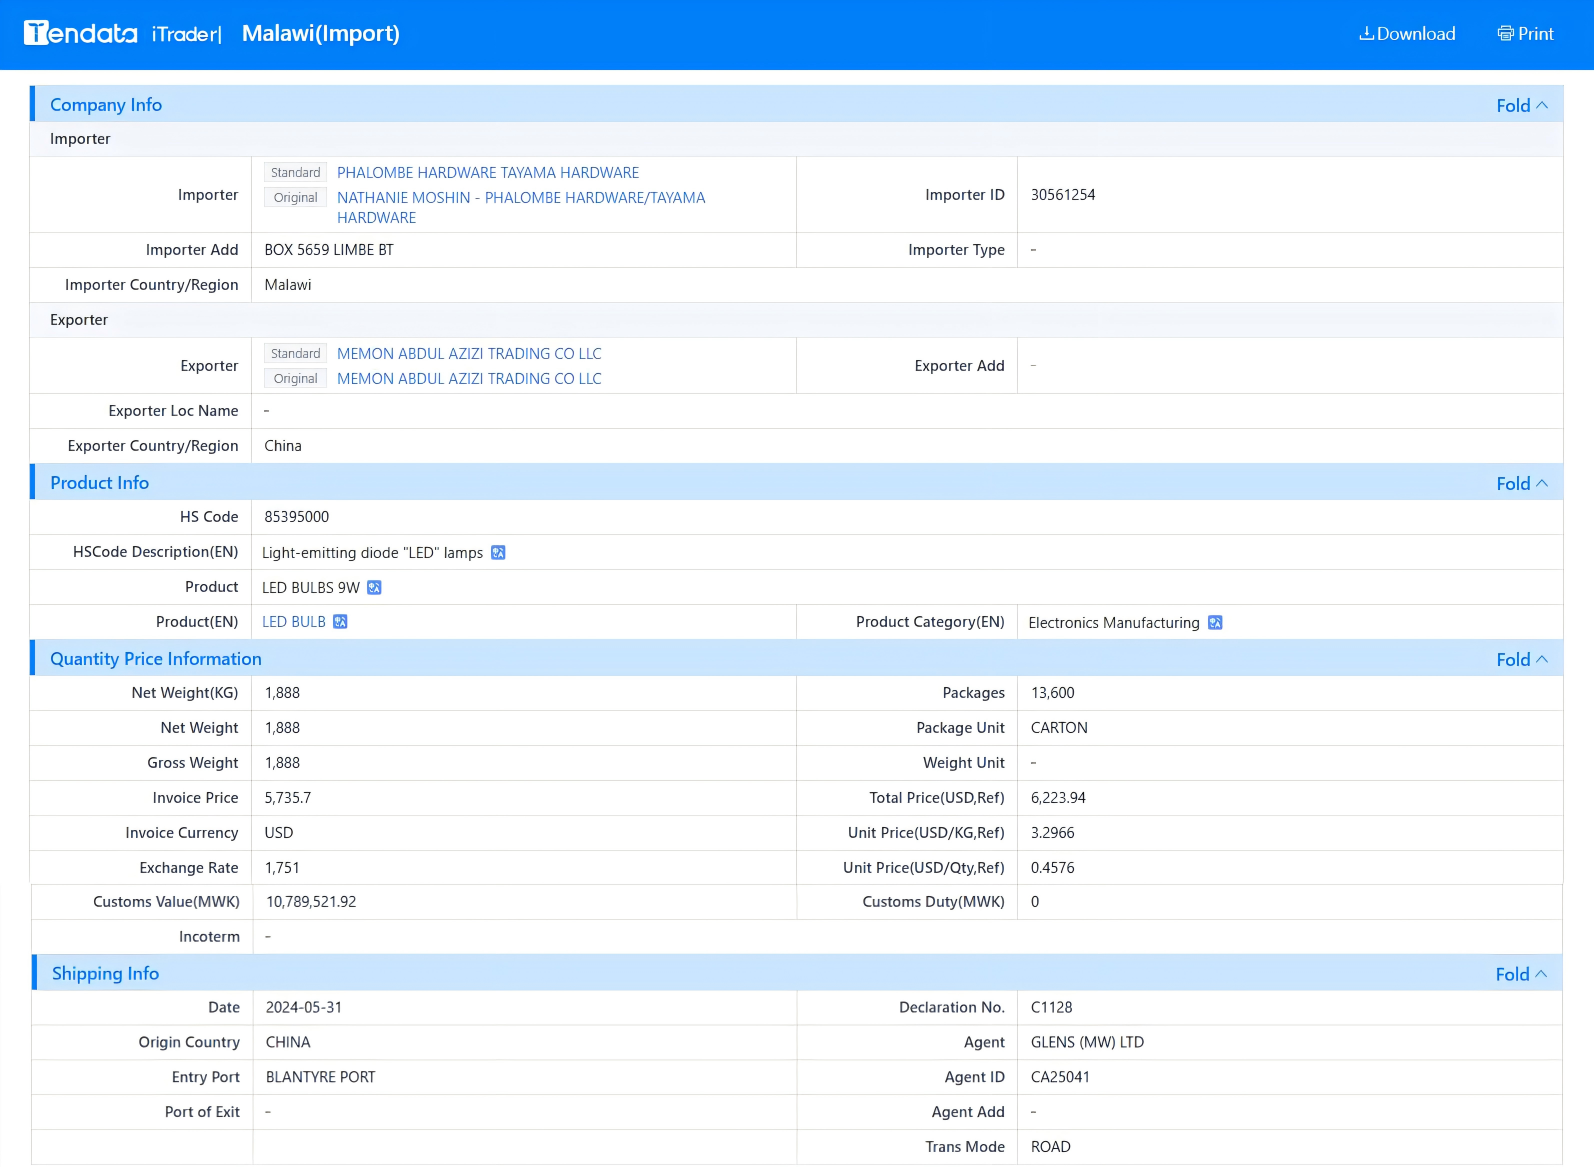Click translate icon next to LED BULB
Screen dimensions: 1594x1167
click(x=340, y=622)
